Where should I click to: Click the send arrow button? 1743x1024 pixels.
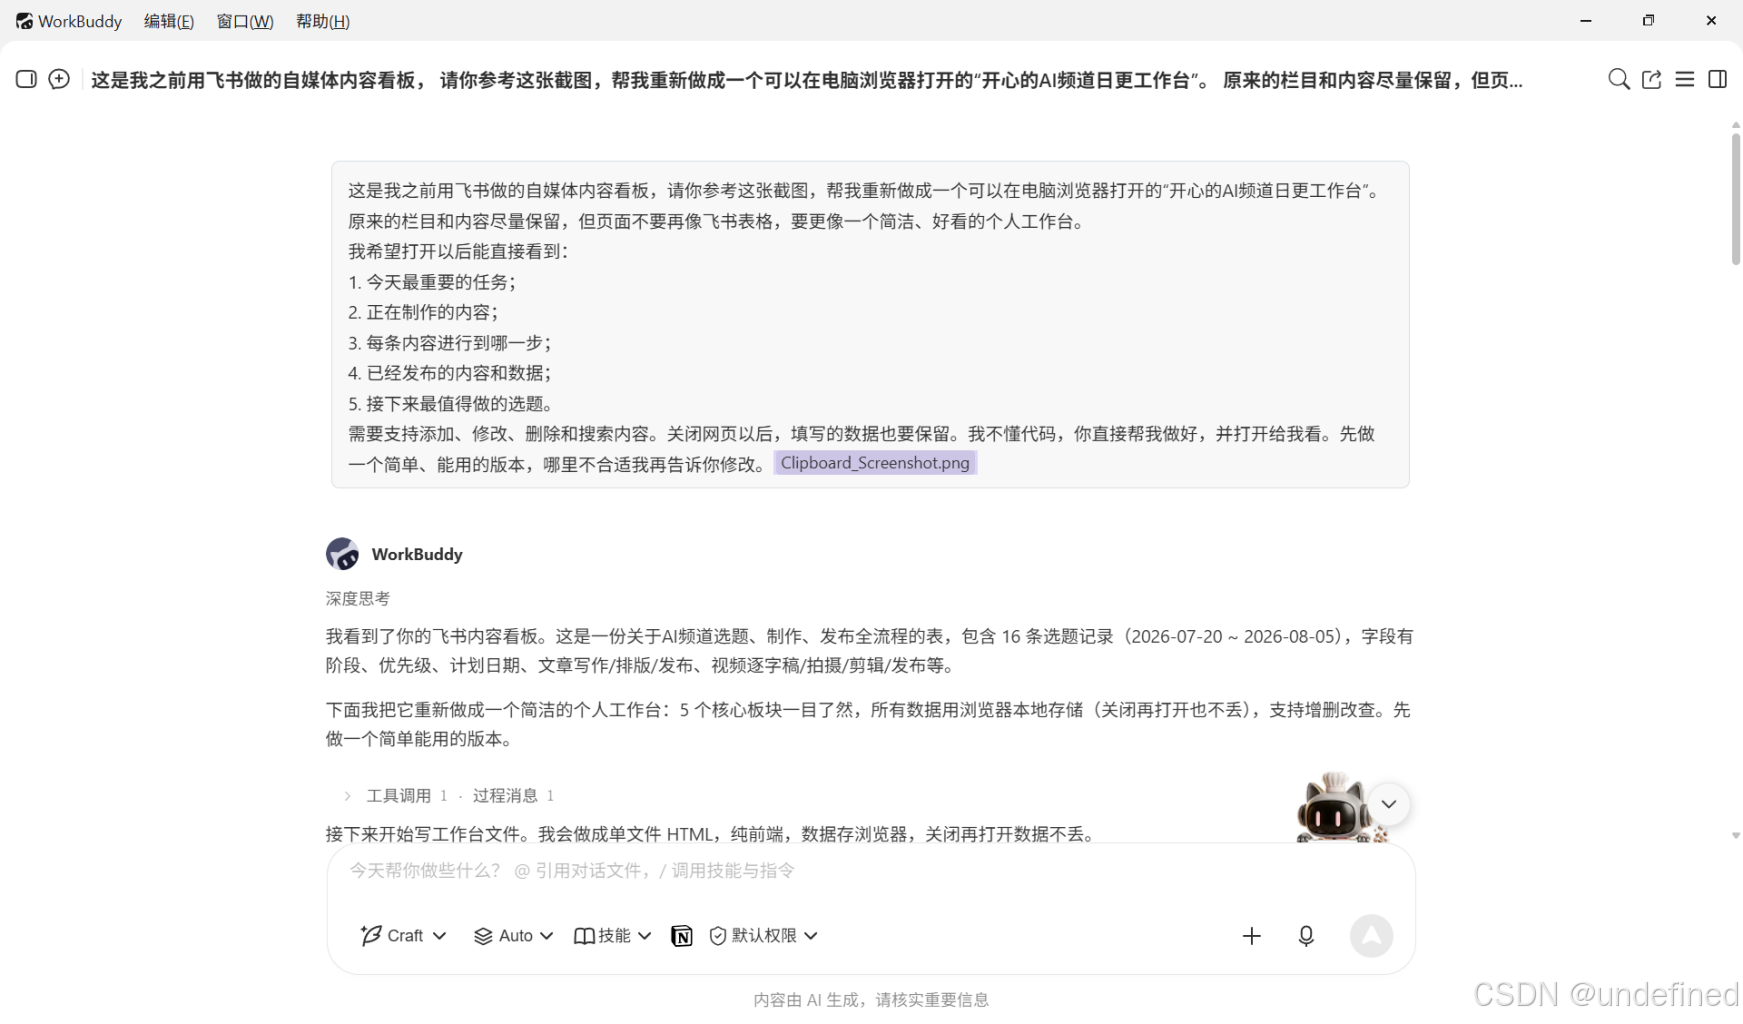pyautogui.click(x=1371, y=936)
